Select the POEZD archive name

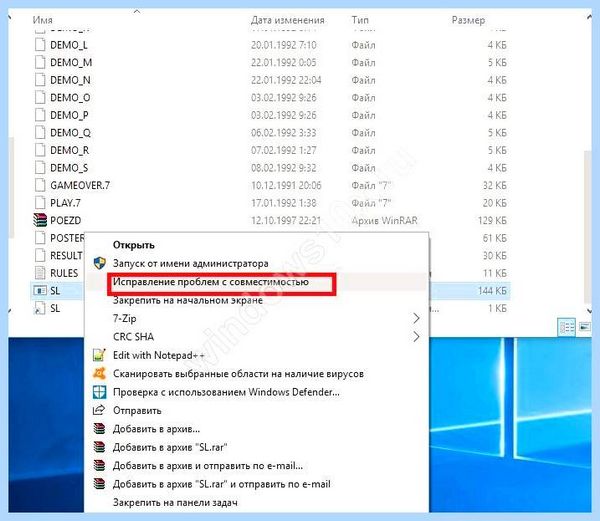pos(66,220)
